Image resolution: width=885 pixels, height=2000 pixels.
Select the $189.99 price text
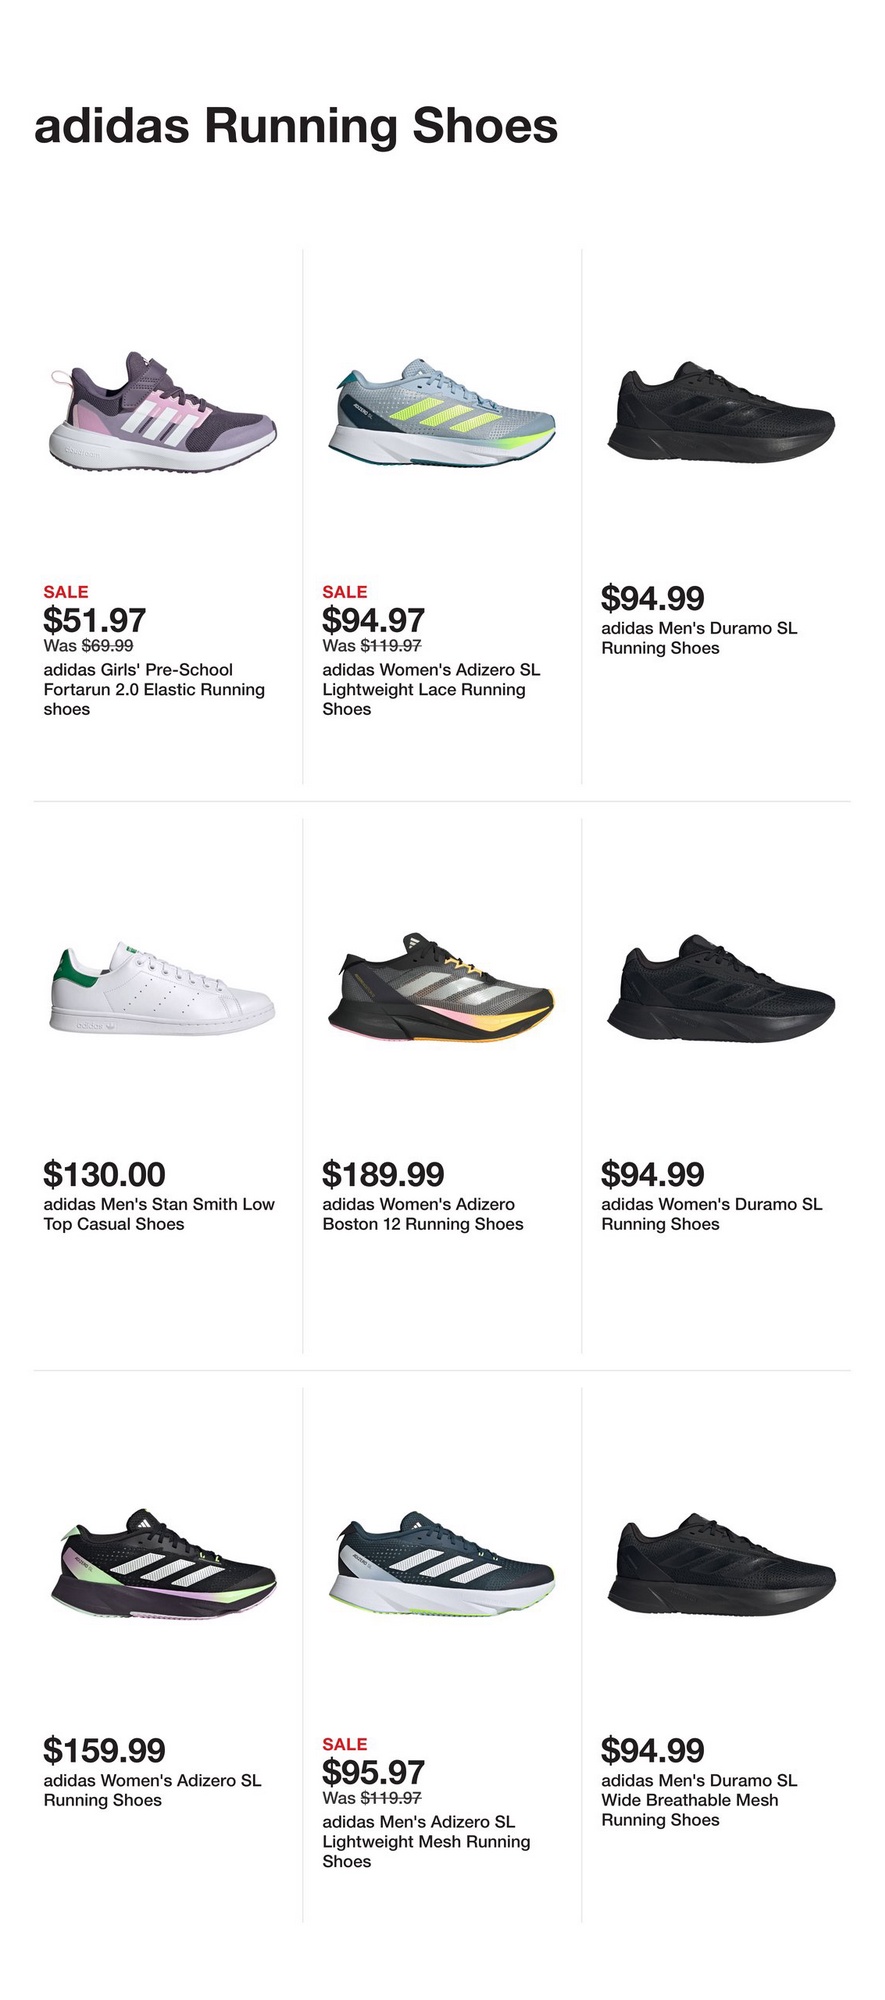(383, 1174)
